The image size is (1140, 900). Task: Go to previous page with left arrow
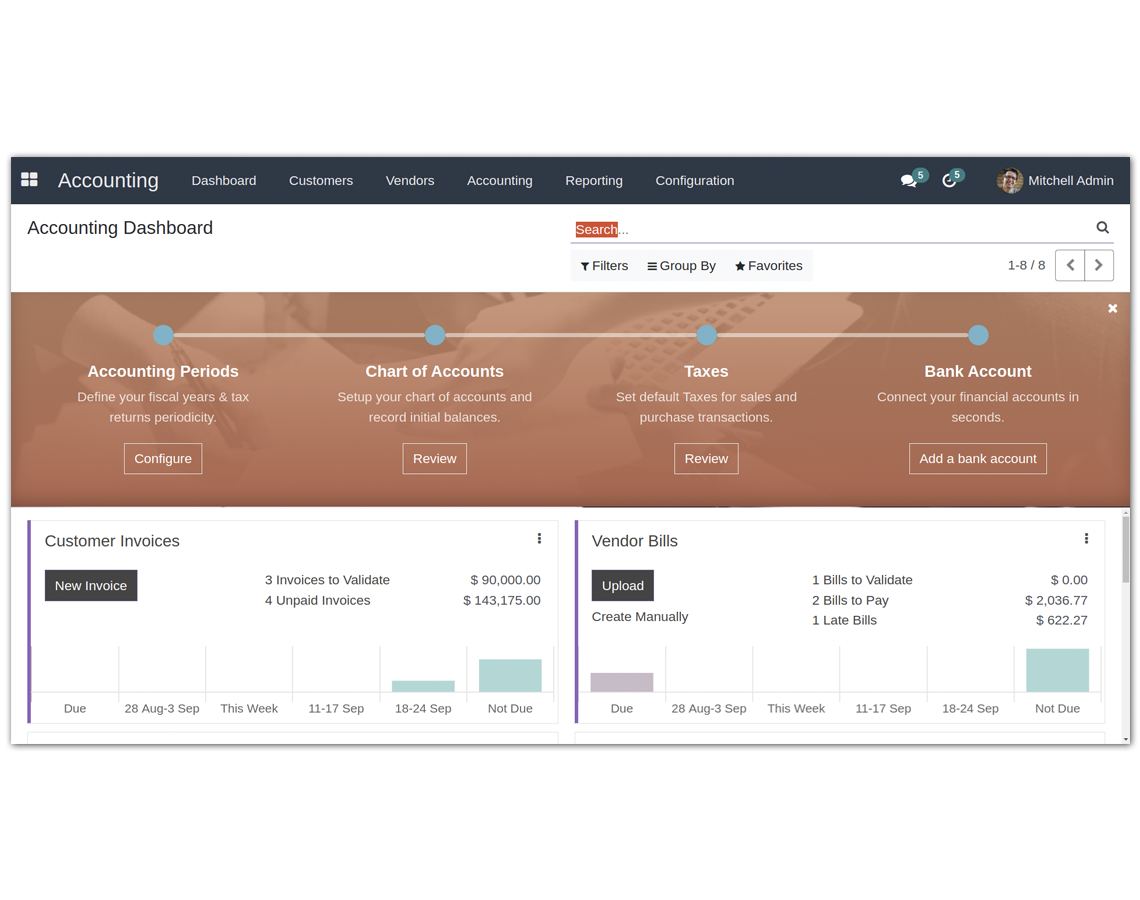(x=1070, y=266)
